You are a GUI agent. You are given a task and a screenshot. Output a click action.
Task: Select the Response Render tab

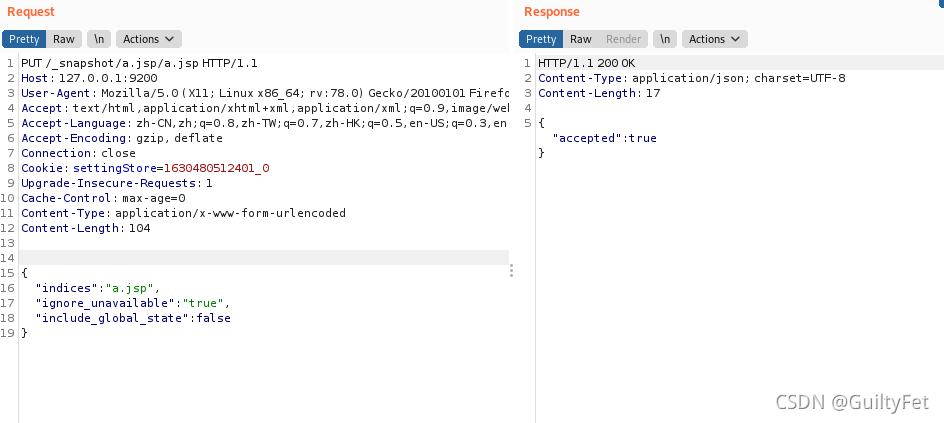[623, 39]
